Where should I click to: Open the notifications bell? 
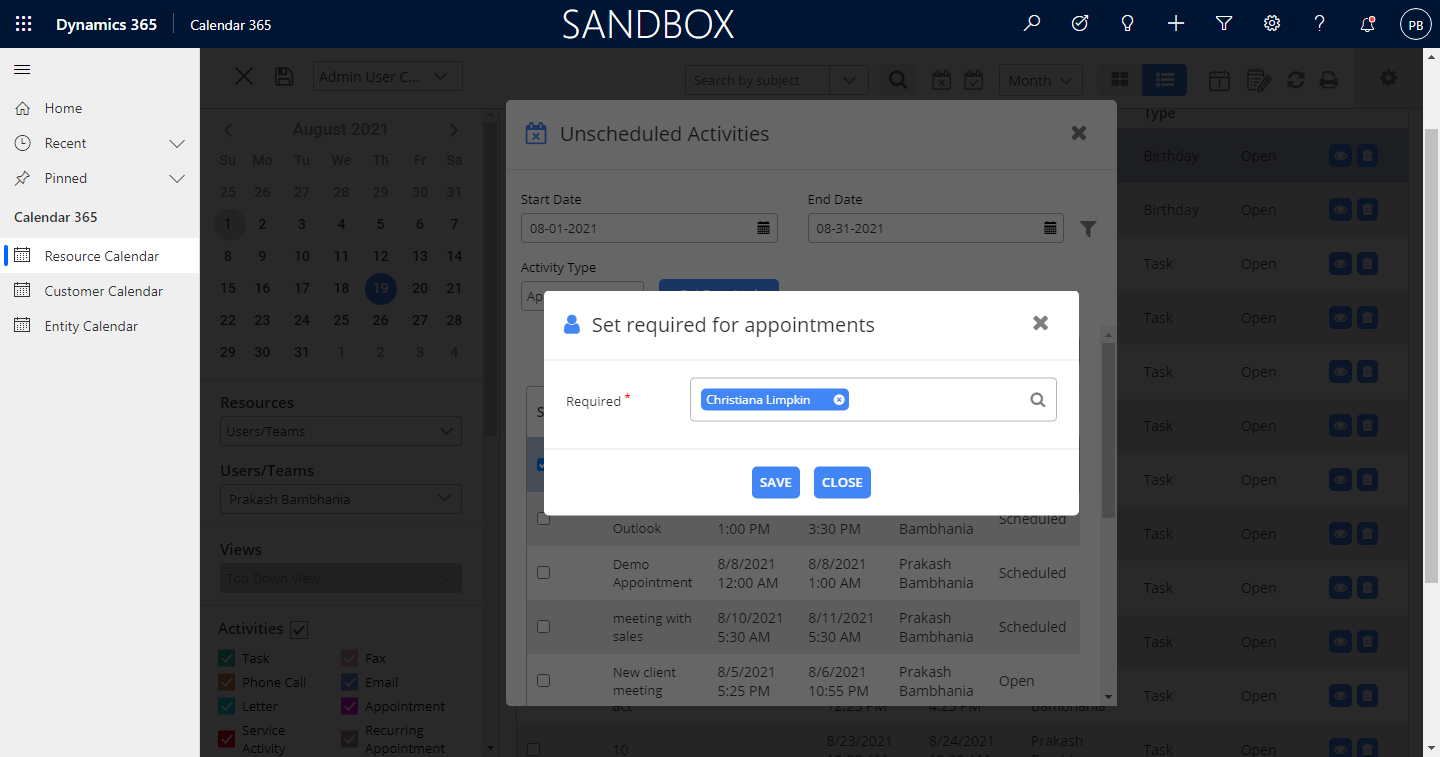pyautogui.click(x=1367, y=24)
